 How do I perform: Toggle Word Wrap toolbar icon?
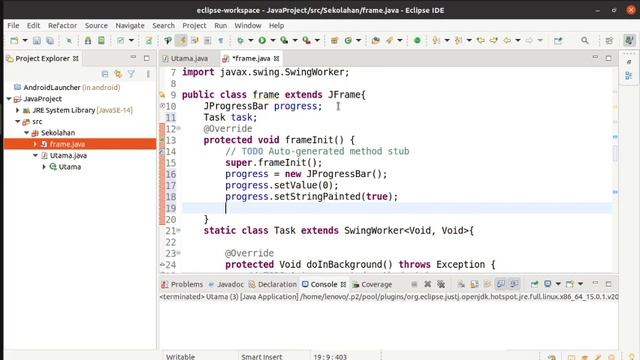[194, 40]
